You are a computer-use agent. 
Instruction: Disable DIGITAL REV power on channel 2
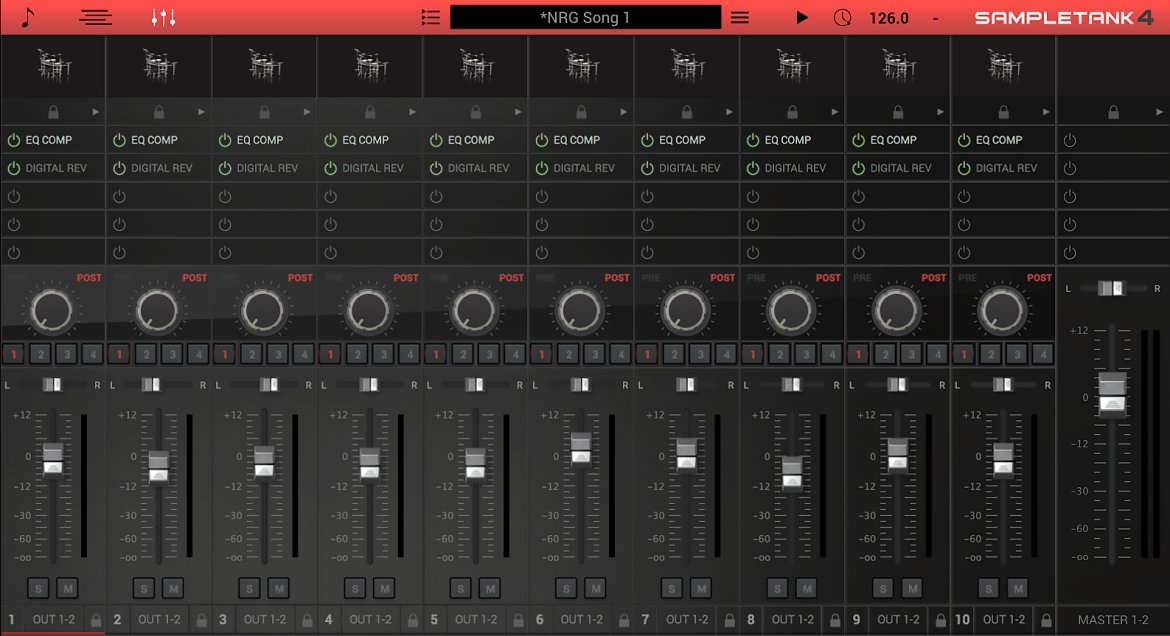click(x=119, y=168)
